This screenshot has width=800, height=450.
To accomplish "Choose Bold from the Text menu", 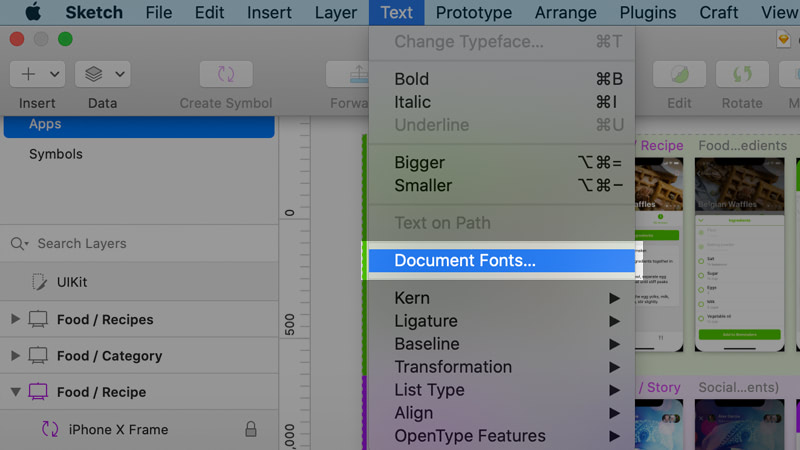I will pyautogui.click(x=502, y=79).
